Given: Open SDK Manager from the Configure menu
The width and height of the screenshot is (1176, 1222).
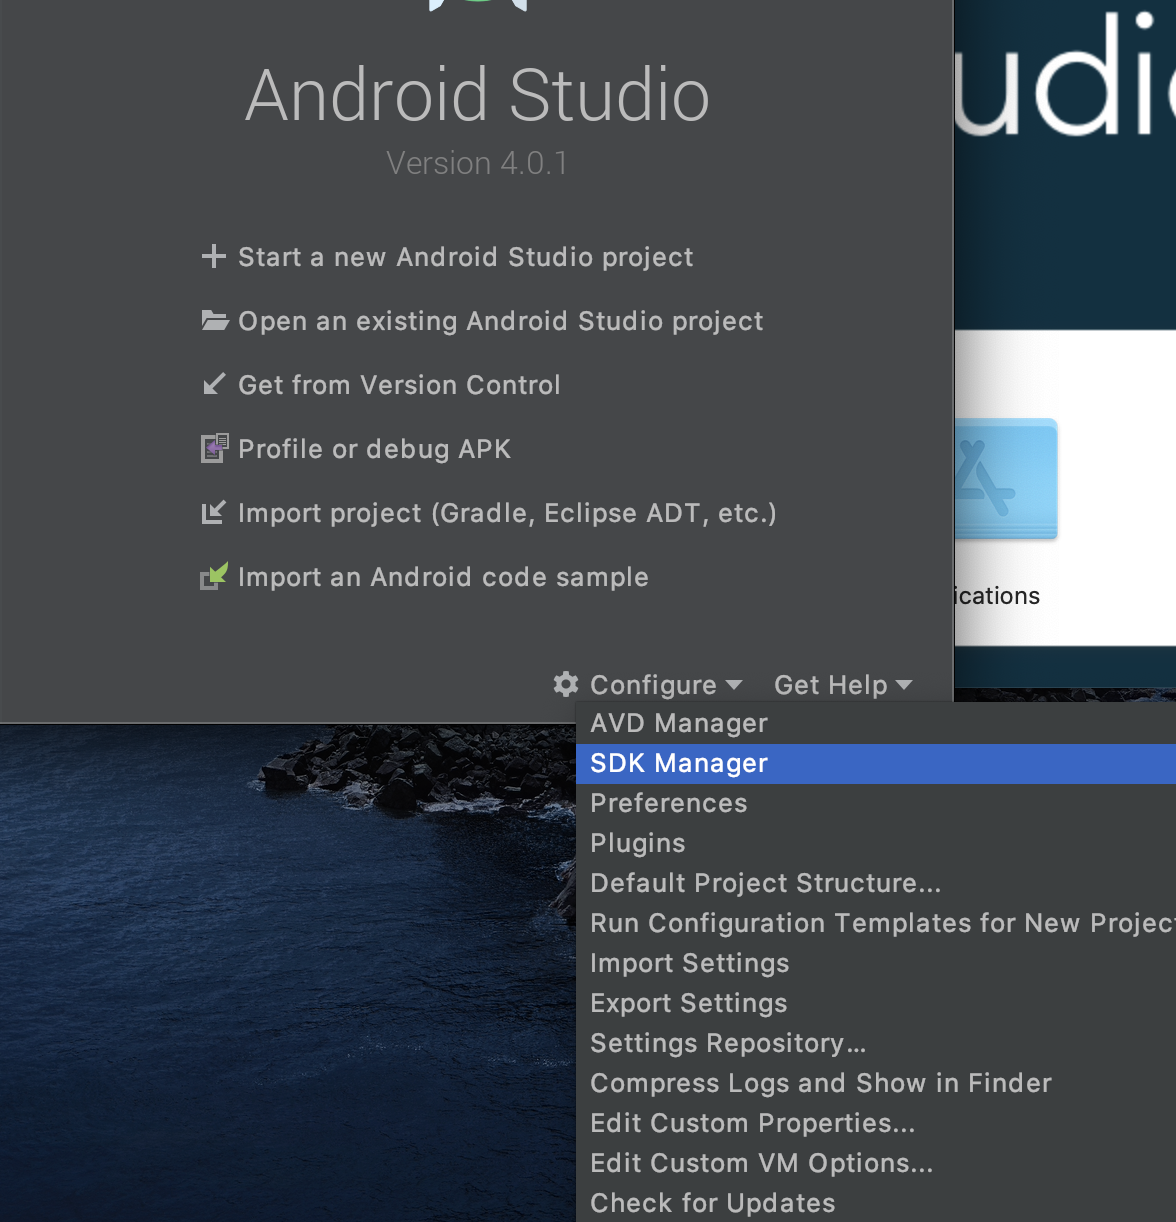Looking at the screenshot, I should tap(876, 763).
